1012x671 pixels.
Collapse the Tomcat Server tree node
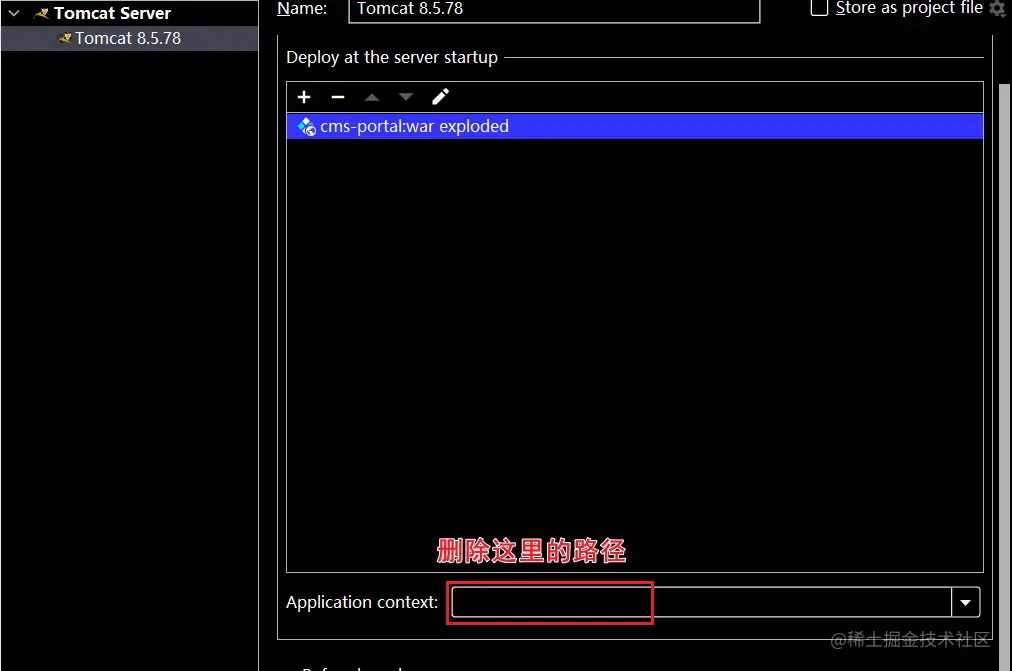pyautogui.click(x=14, y=13)
